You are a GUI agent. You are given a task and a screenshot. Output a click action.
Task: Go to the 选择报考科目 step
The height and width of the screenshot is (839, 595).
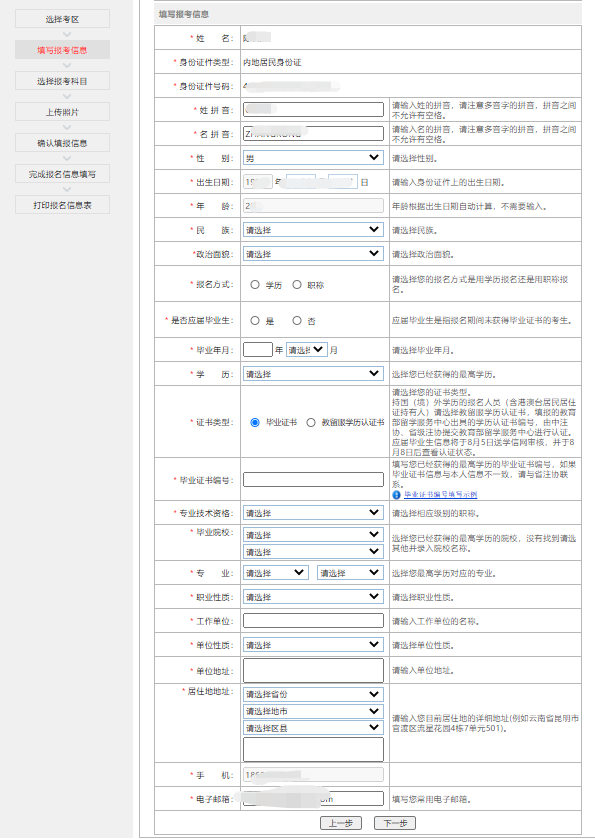[63, 81]
